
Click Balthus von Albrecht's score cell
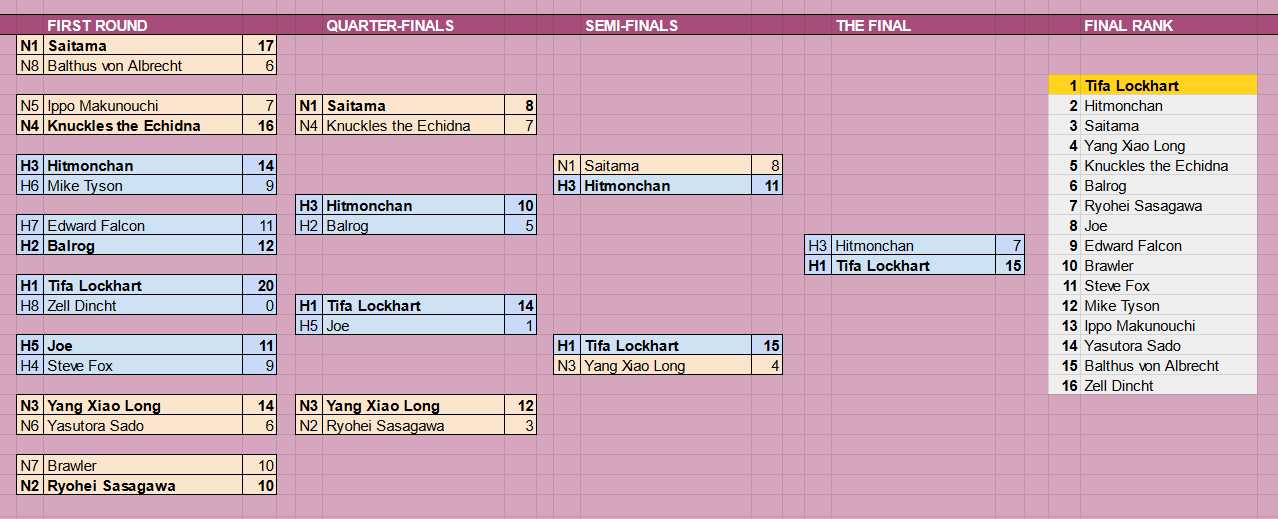(x=259, y=66)
